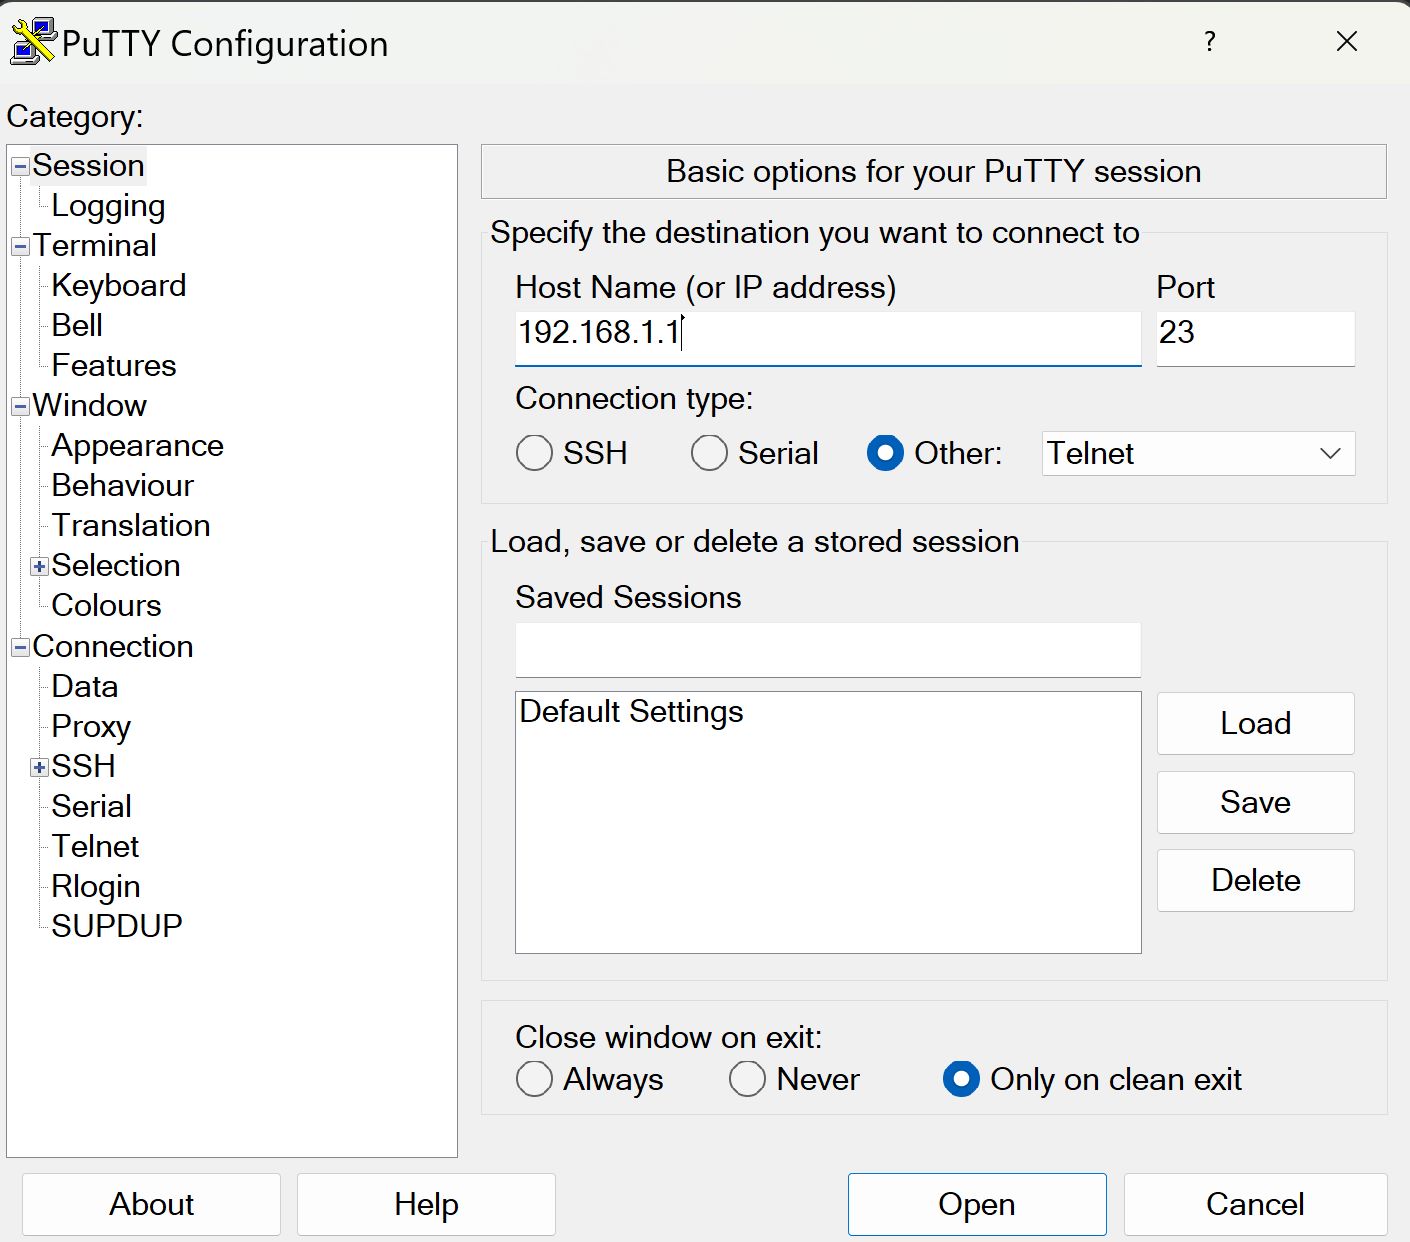Open the SSH category in the tree
Viewport: 1410px width, 1242px height.
[83, 766]
